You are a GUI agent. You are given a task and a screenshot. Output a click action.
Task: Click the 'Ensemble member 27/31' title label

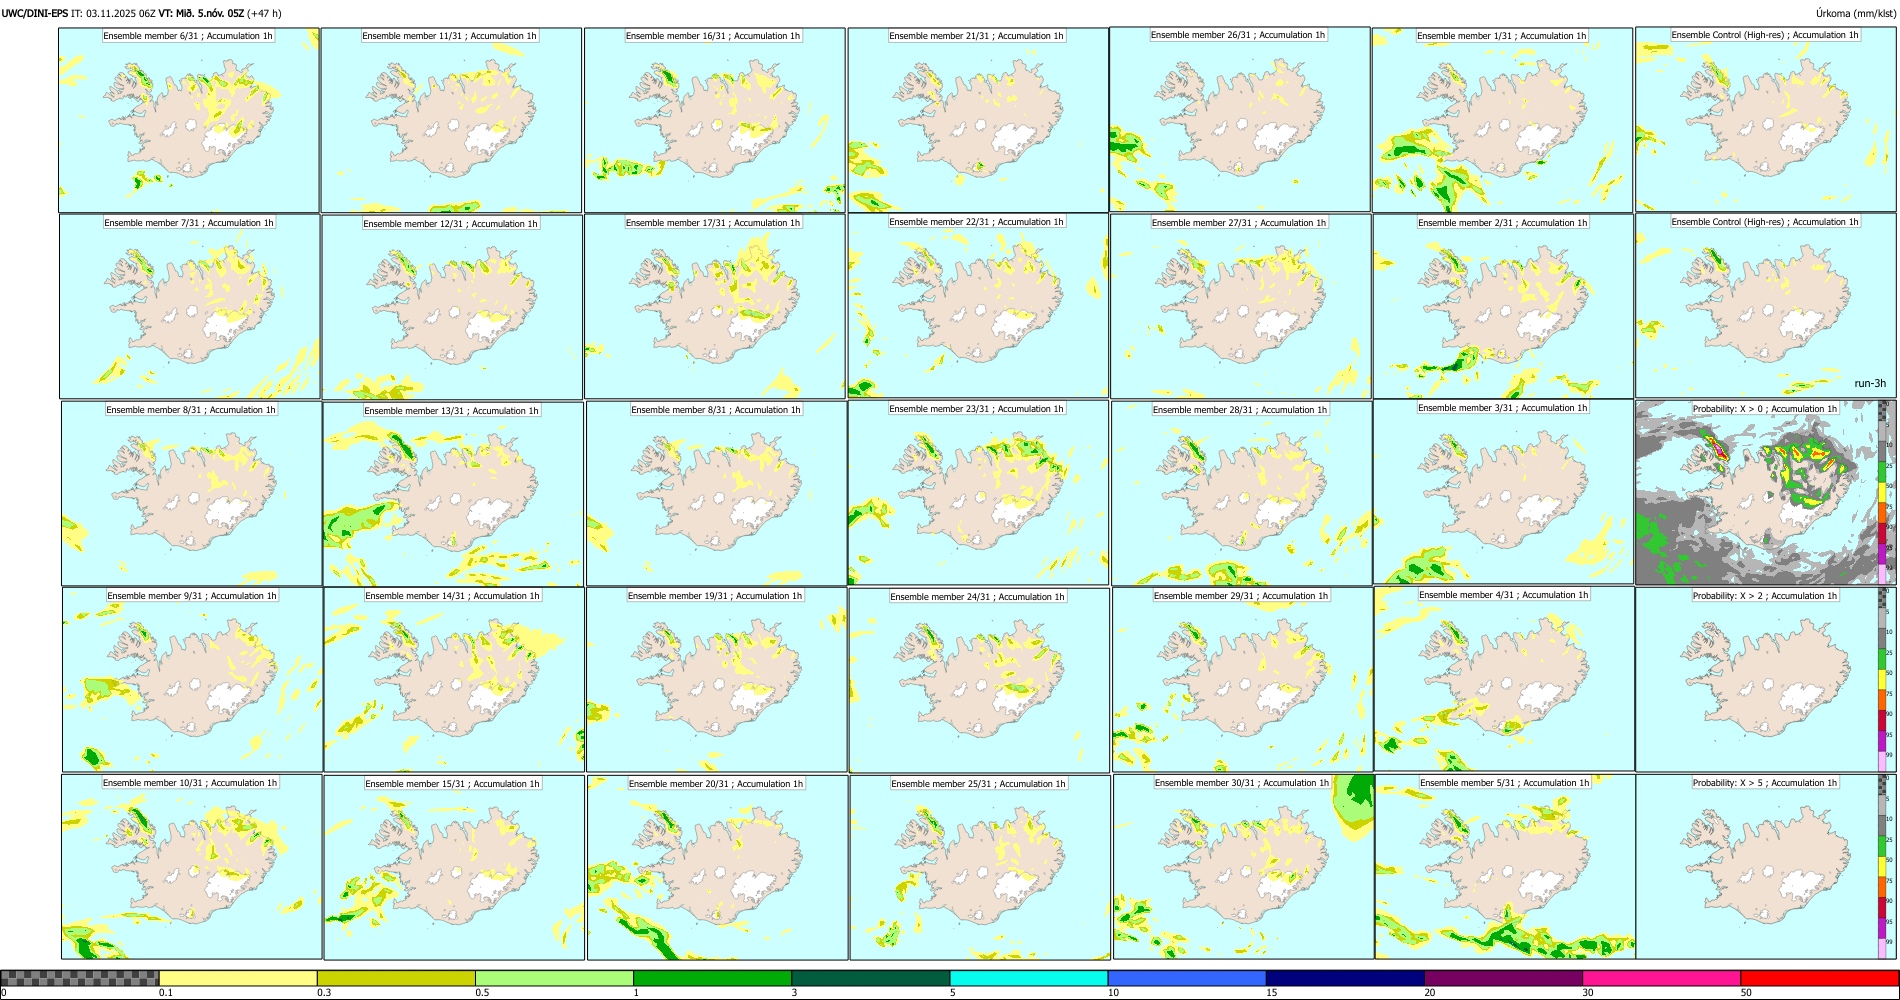1239,223
